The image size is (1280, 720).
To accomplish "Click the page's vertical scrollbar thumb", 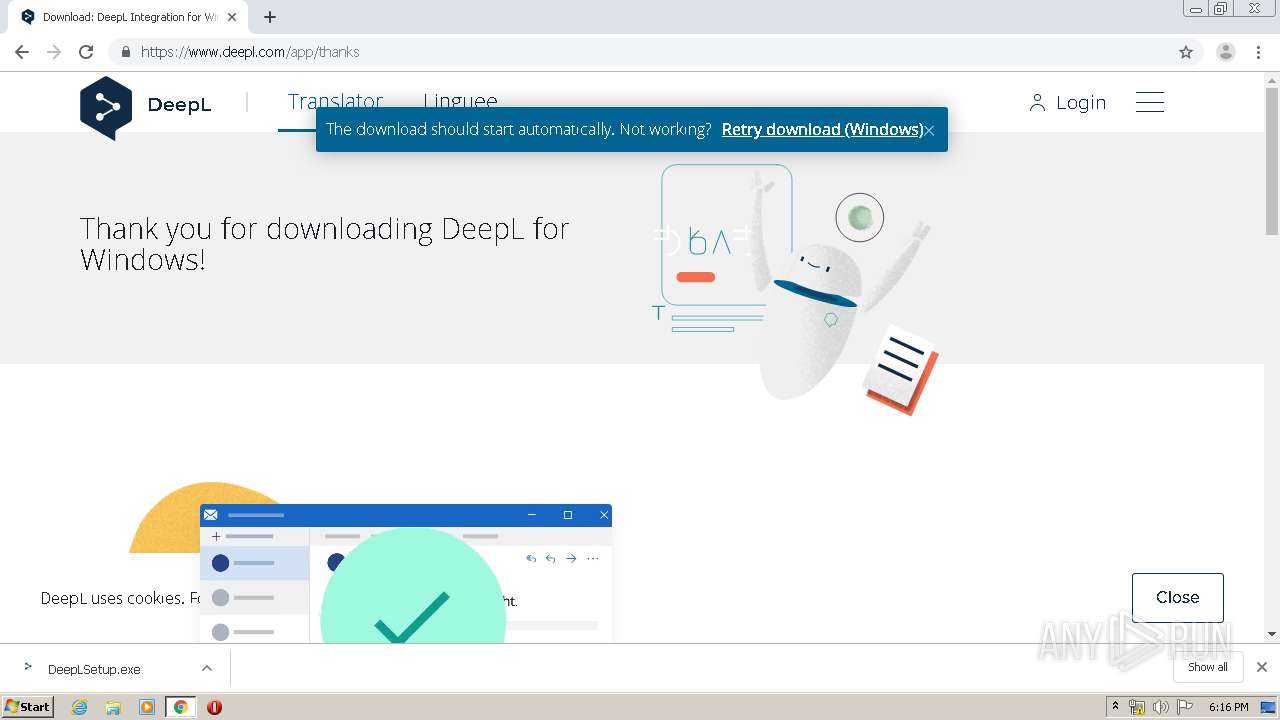I will (1272, 161).
